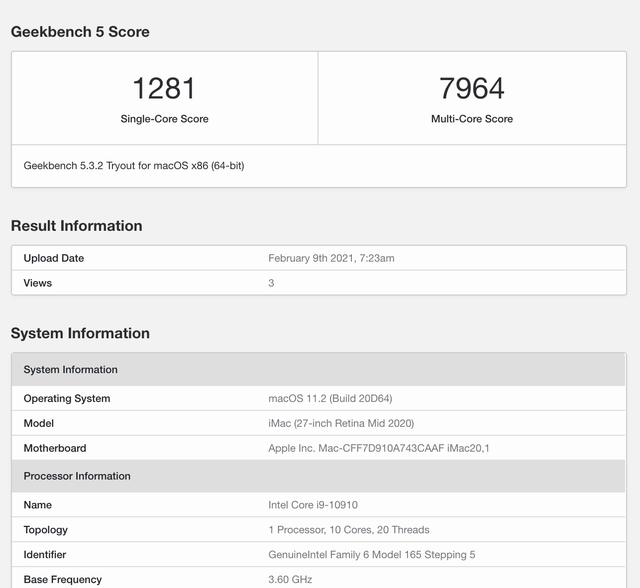The width and height of the screenshot is (640, 588).
Task: Click the Base Frequency row label
Action: click(x=62, y=579)
